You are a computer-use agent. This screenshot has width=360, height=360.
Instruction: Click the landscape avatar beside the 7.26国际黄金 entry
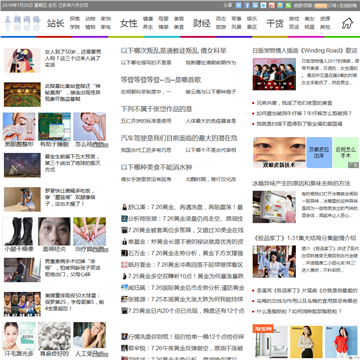pos(124,287)
